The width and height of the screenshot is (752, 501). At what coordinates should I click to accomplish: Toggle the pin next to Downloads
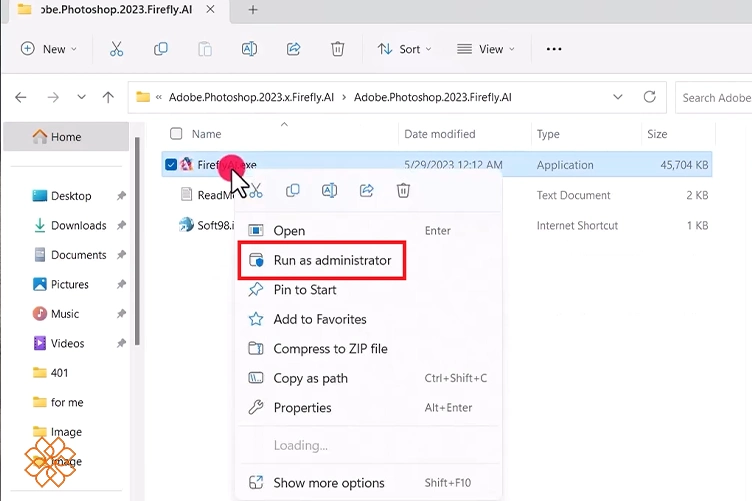[121, 225]
